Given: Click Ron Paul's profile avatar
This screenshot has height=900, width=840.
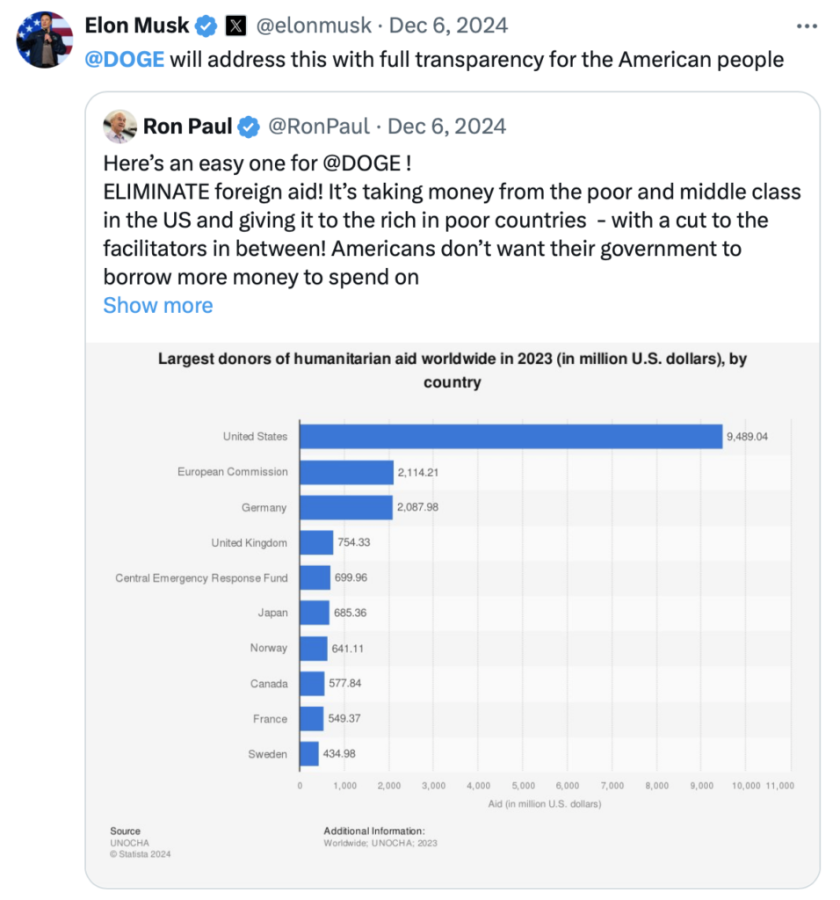Looking at the screenshot, I should pos(120,126).
